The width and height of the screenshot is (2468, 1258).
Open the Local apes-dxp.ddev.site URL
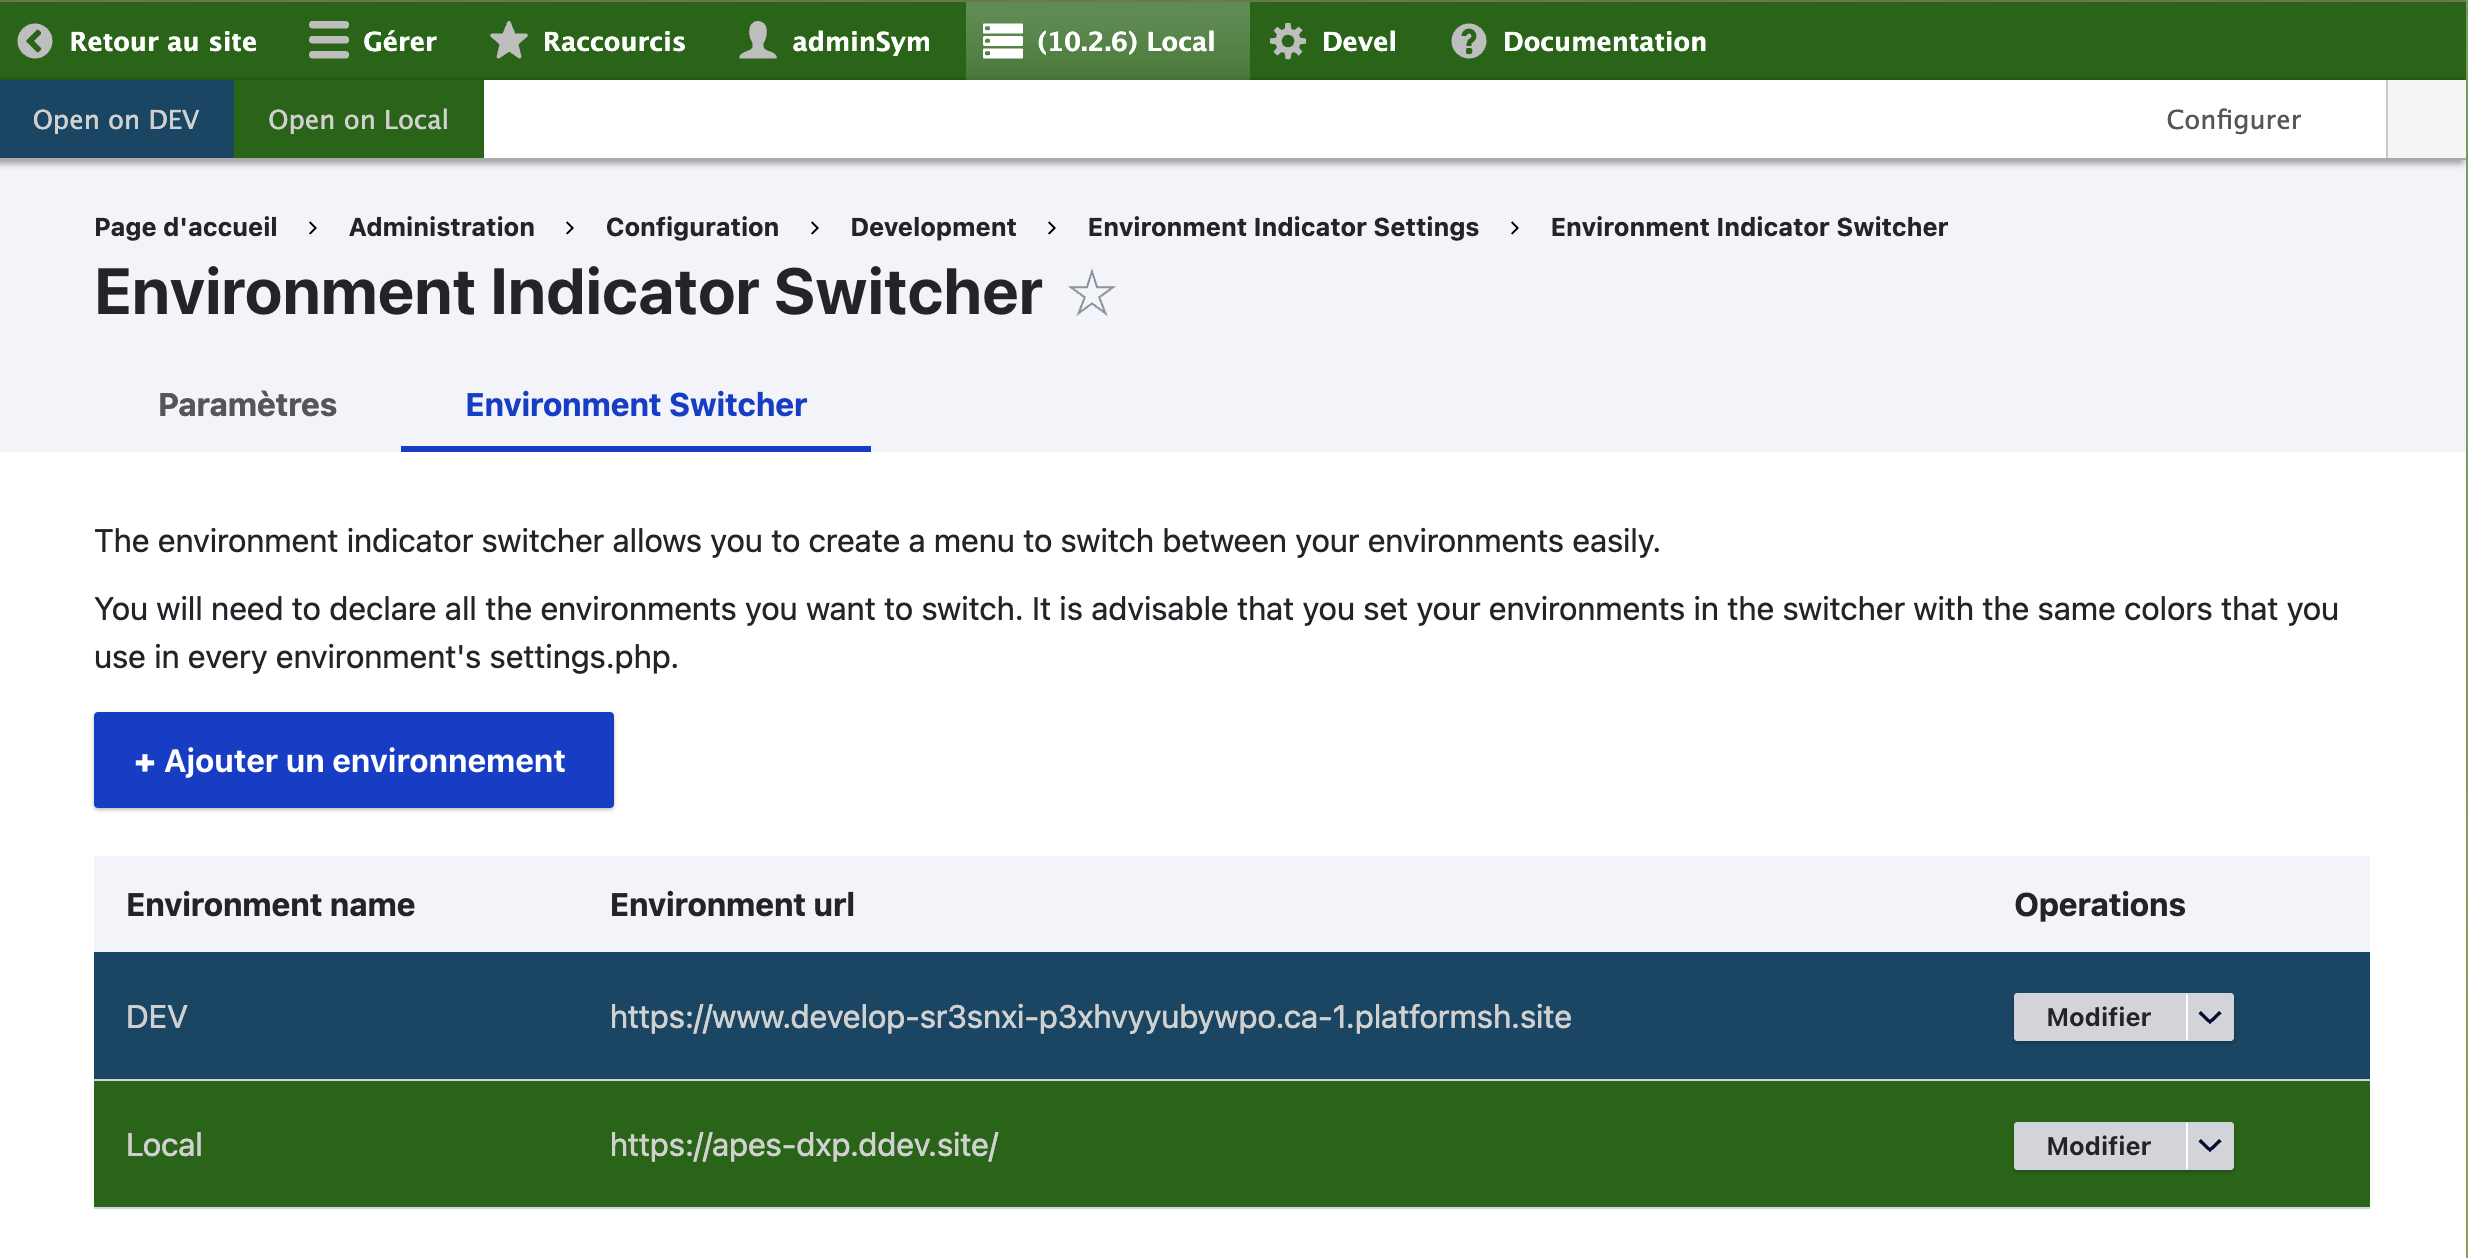803,1145
